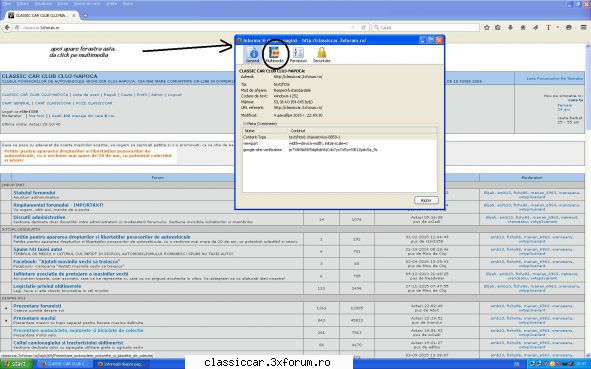Click the browser Back arrow button
The width and height of the screenshot is (591, 369).
point(7,28)
